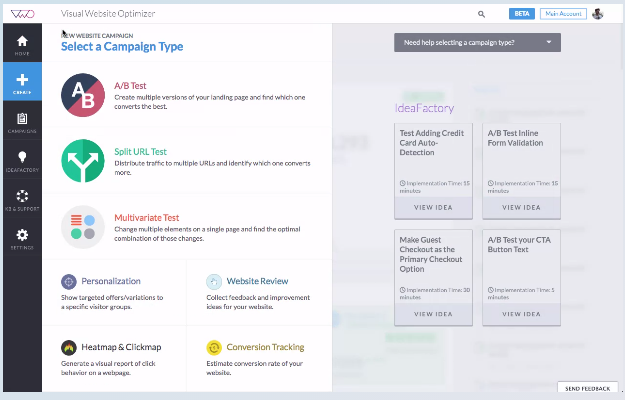The width and height of the screenshot is (625, 400).
Task: Click Visual Website Optimizer title text
Action: pyautogui.click(x=108, y=14)
